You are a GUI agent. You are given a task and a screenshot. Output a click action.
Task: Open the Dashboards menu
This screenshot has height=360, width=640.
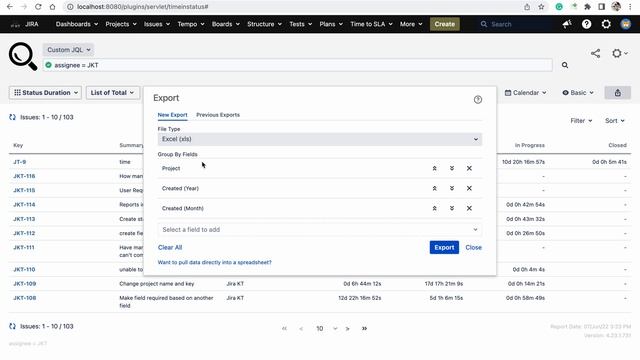click(x=77, y=24)
